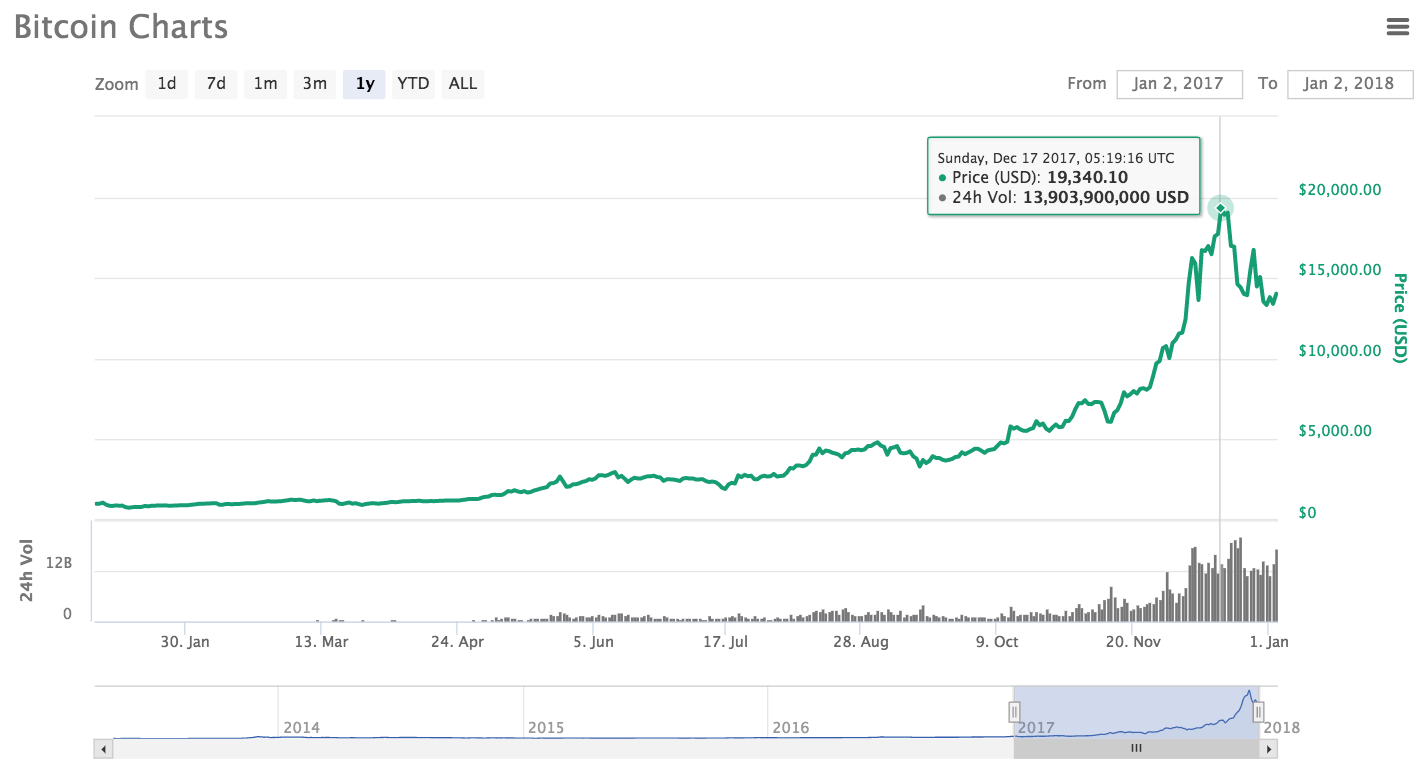Viewport: 1420px width, 780px height.
Task: Click the scrollbar left arrow
Action: (x=102, y=748)
